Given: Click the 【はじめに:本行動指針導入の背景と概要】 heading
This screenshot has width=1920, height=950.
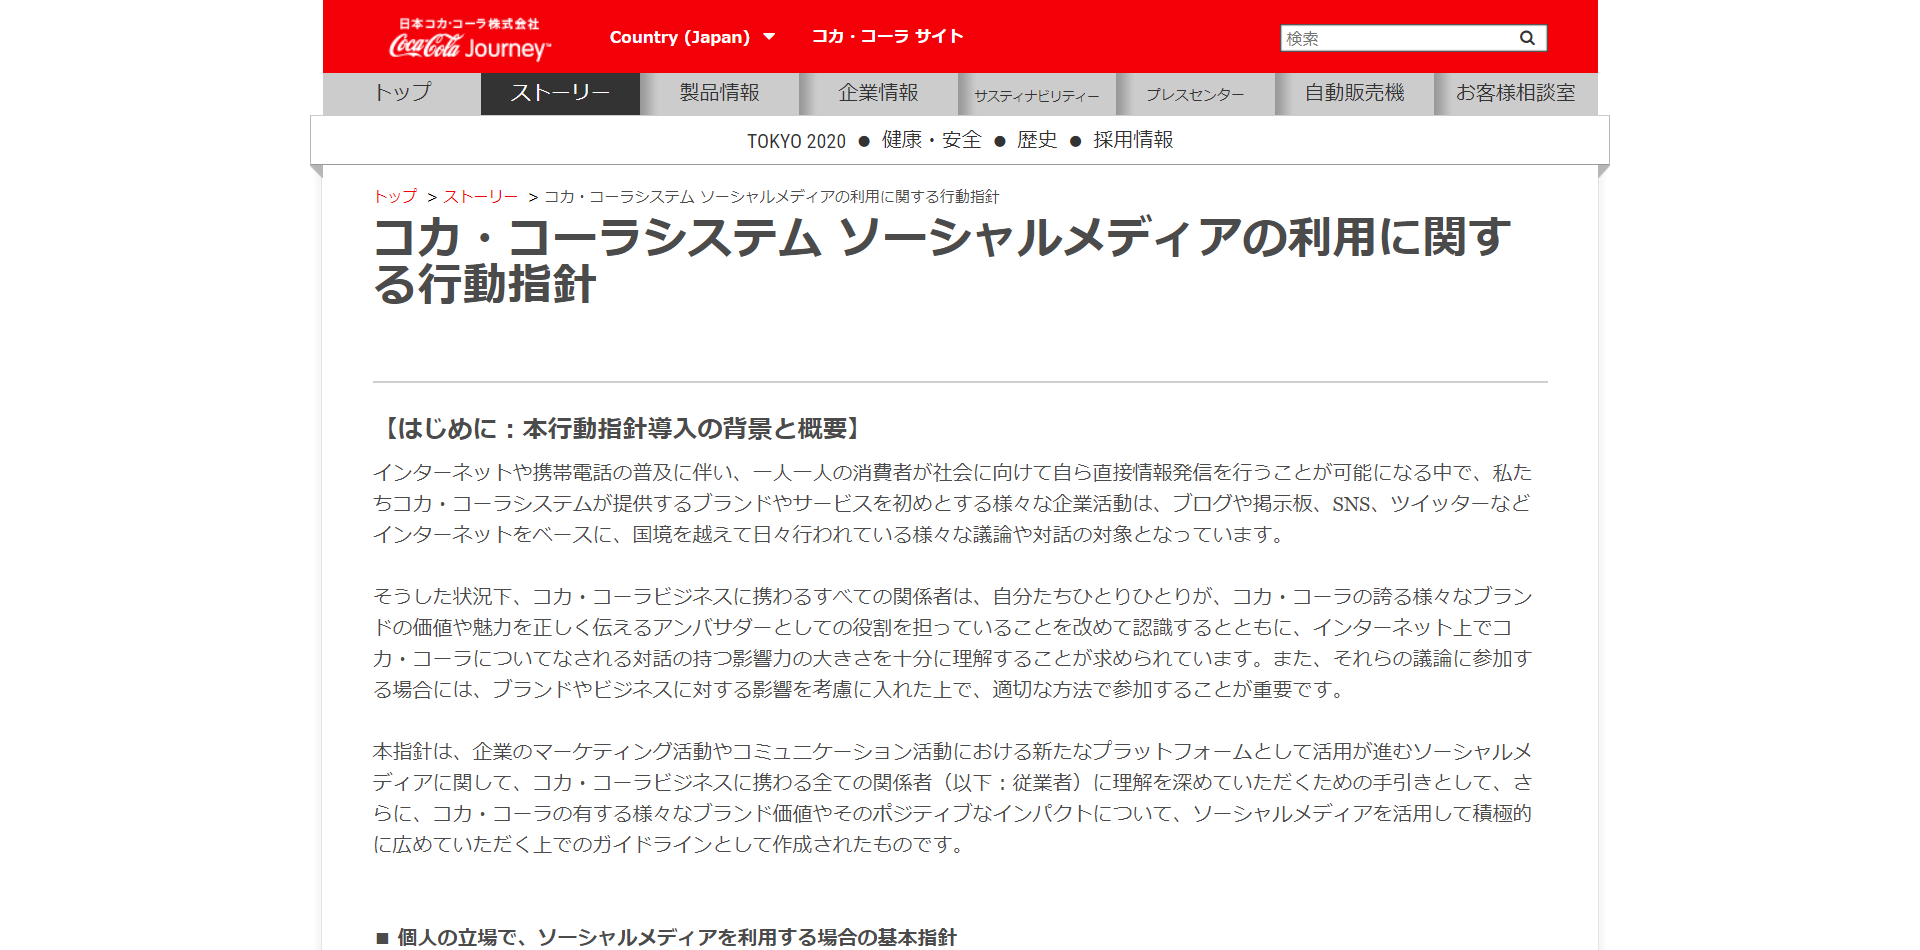Looking at the screenshot, I should coord(620,428).
